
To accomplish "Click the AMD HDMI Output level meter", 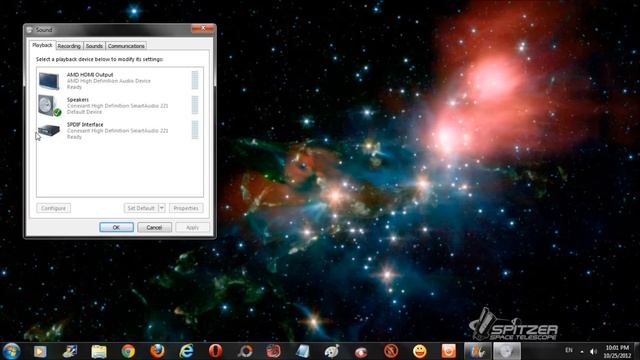I will 195,80.
